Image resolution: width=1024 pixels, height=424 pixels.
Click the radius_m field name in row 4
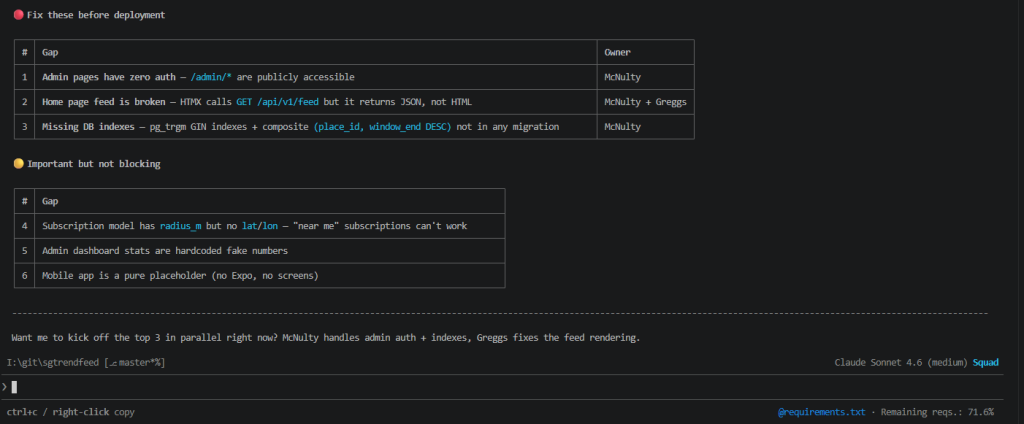click(x=182, y=226)
